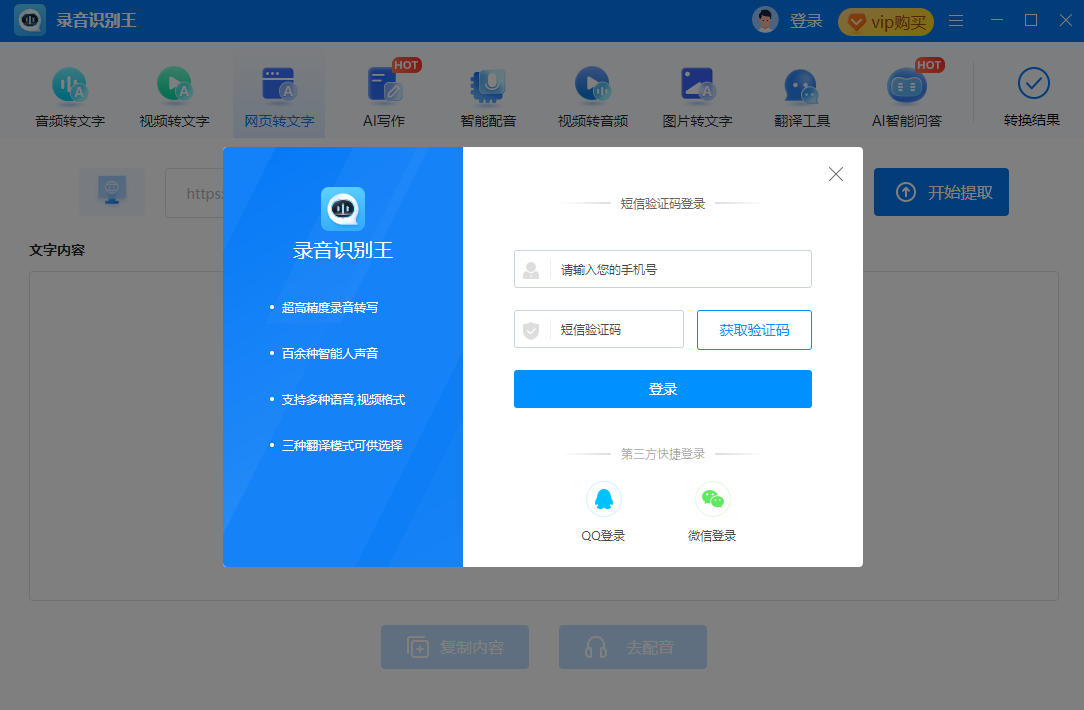Click 登录 in the title bar

[806, 21]
